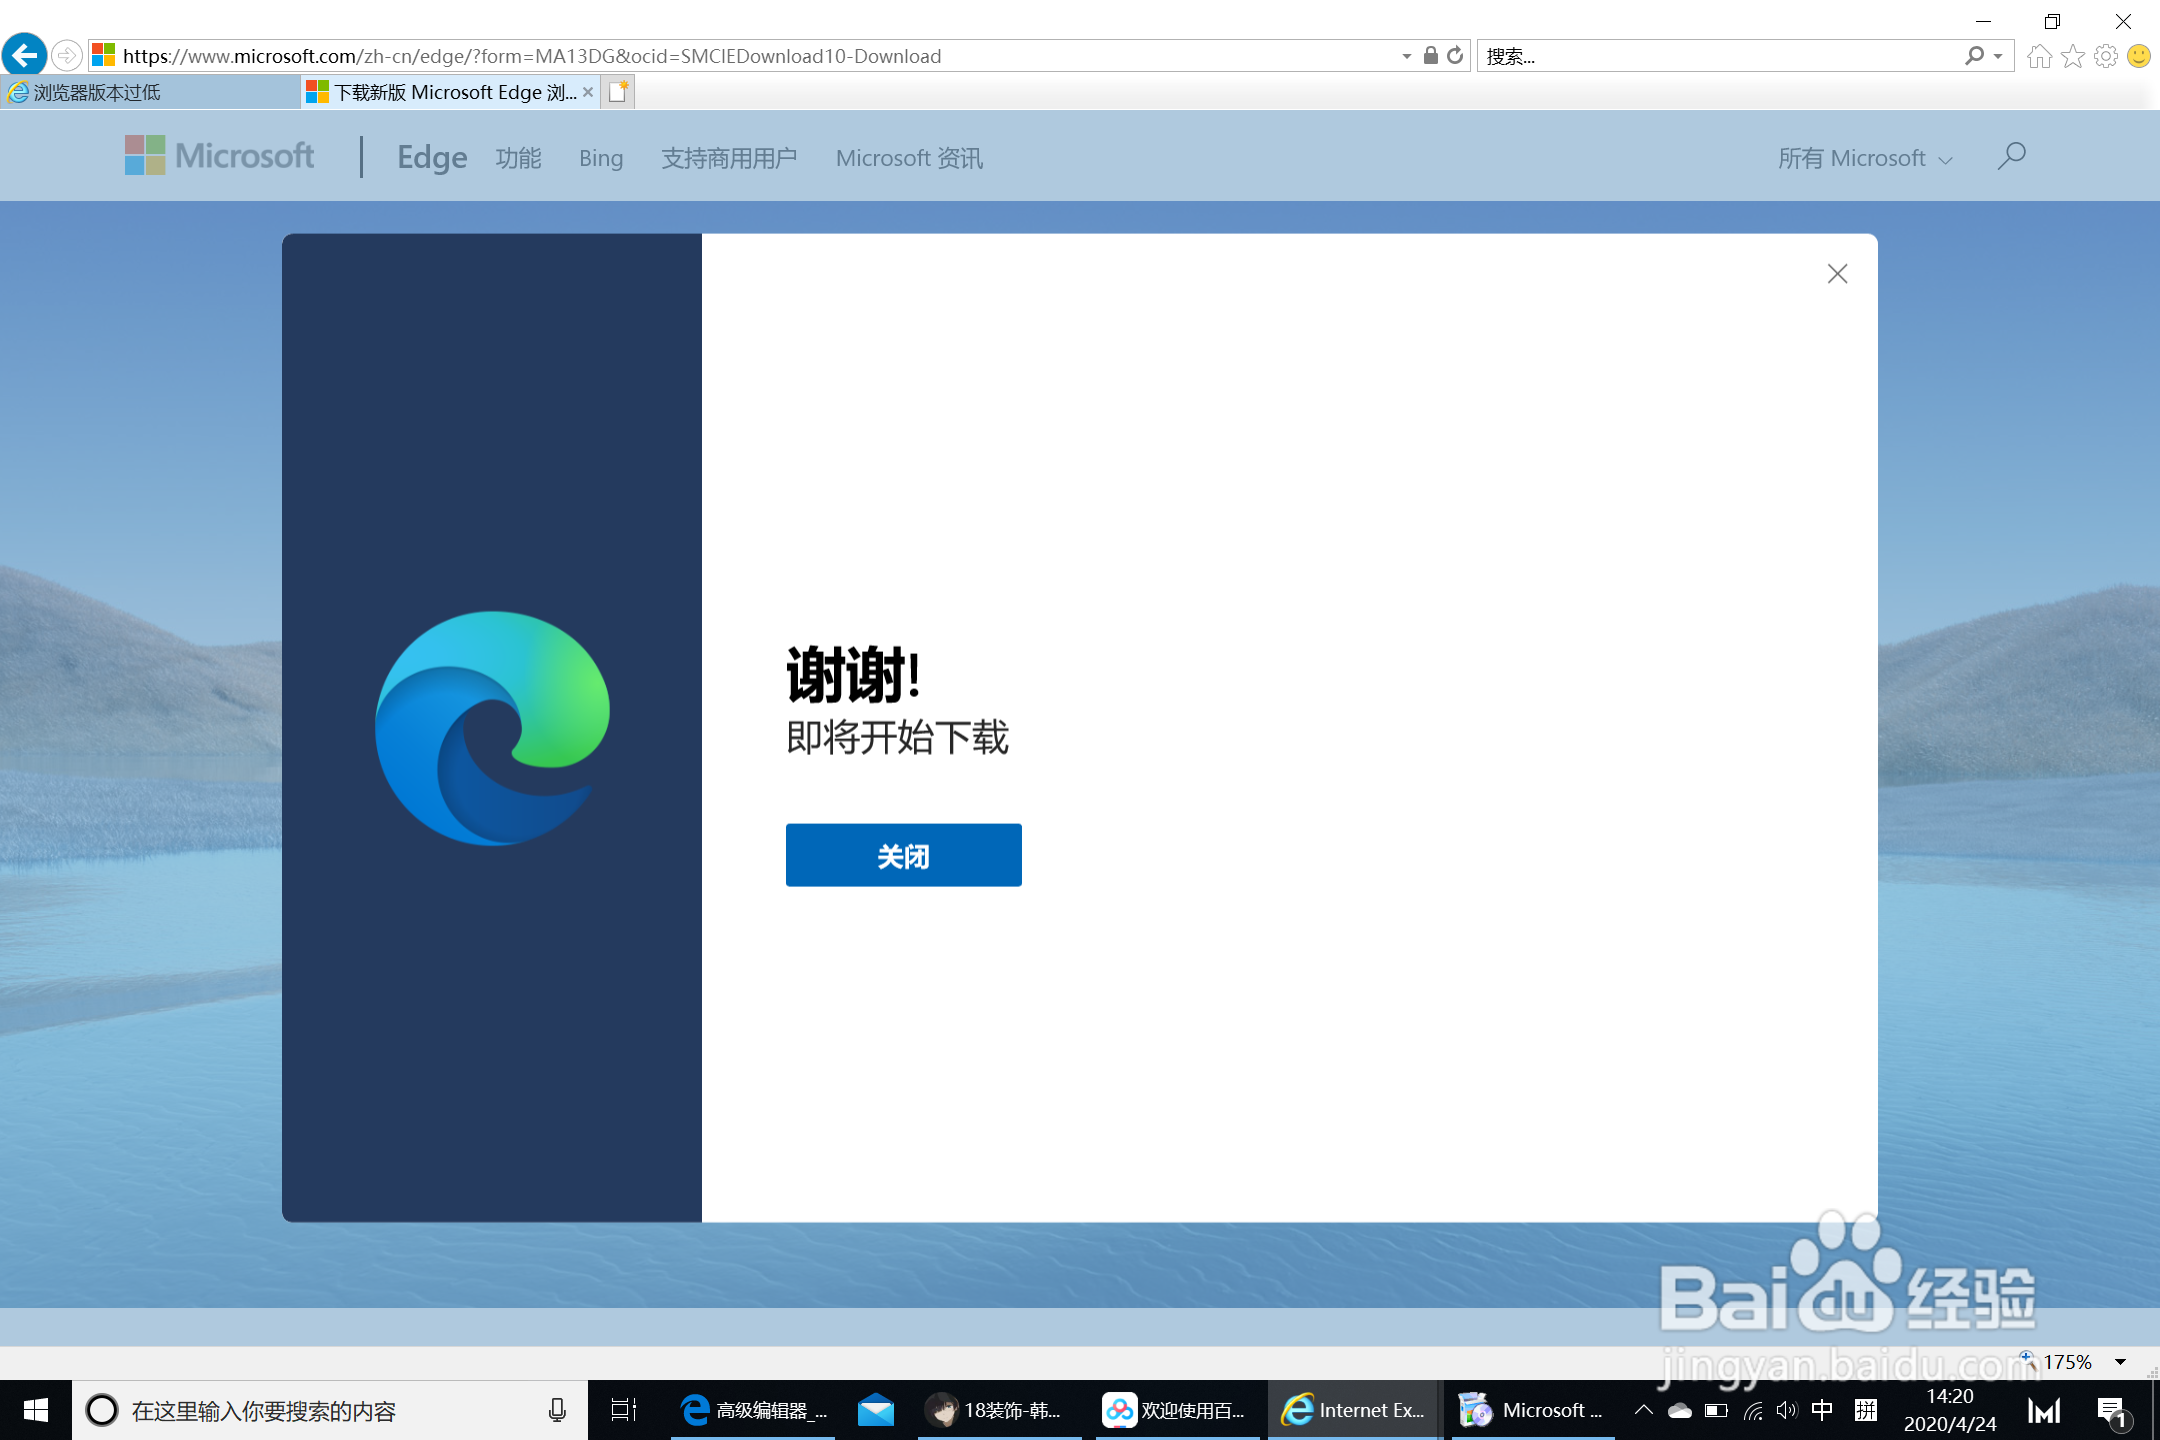Viewport: 2160px width, 1440px height.
Task: Open the Bing search icon on the Edge page
Action: click(x=600, y=157)
